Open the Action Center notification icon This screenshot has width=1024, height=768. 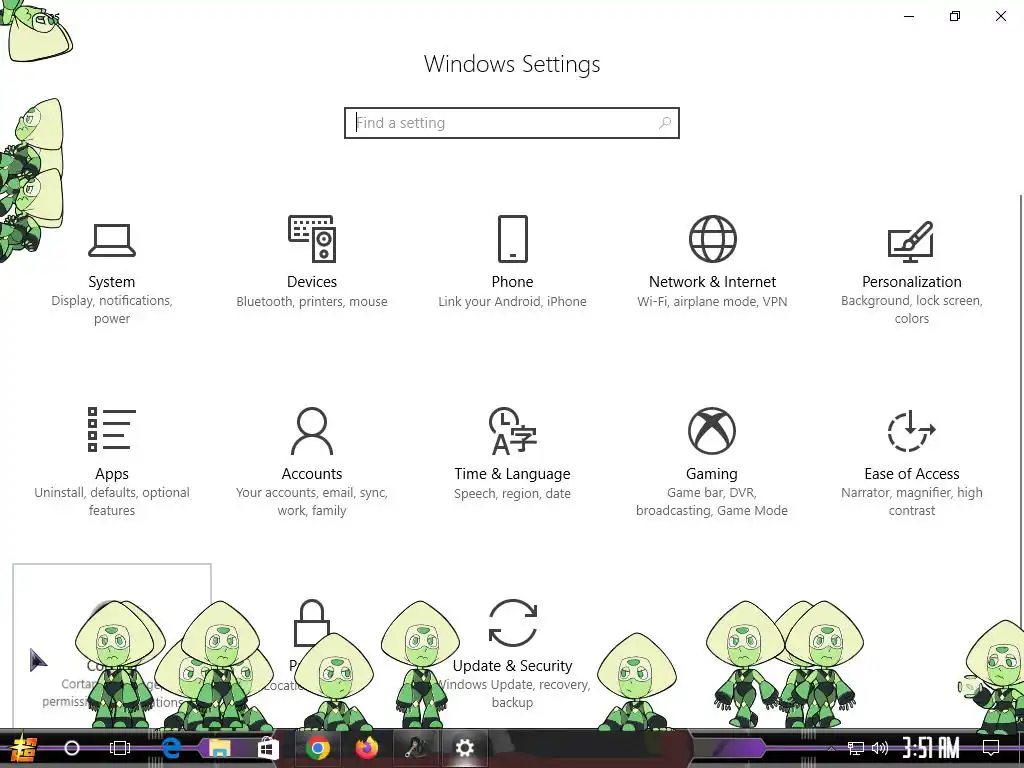[991, 748]
